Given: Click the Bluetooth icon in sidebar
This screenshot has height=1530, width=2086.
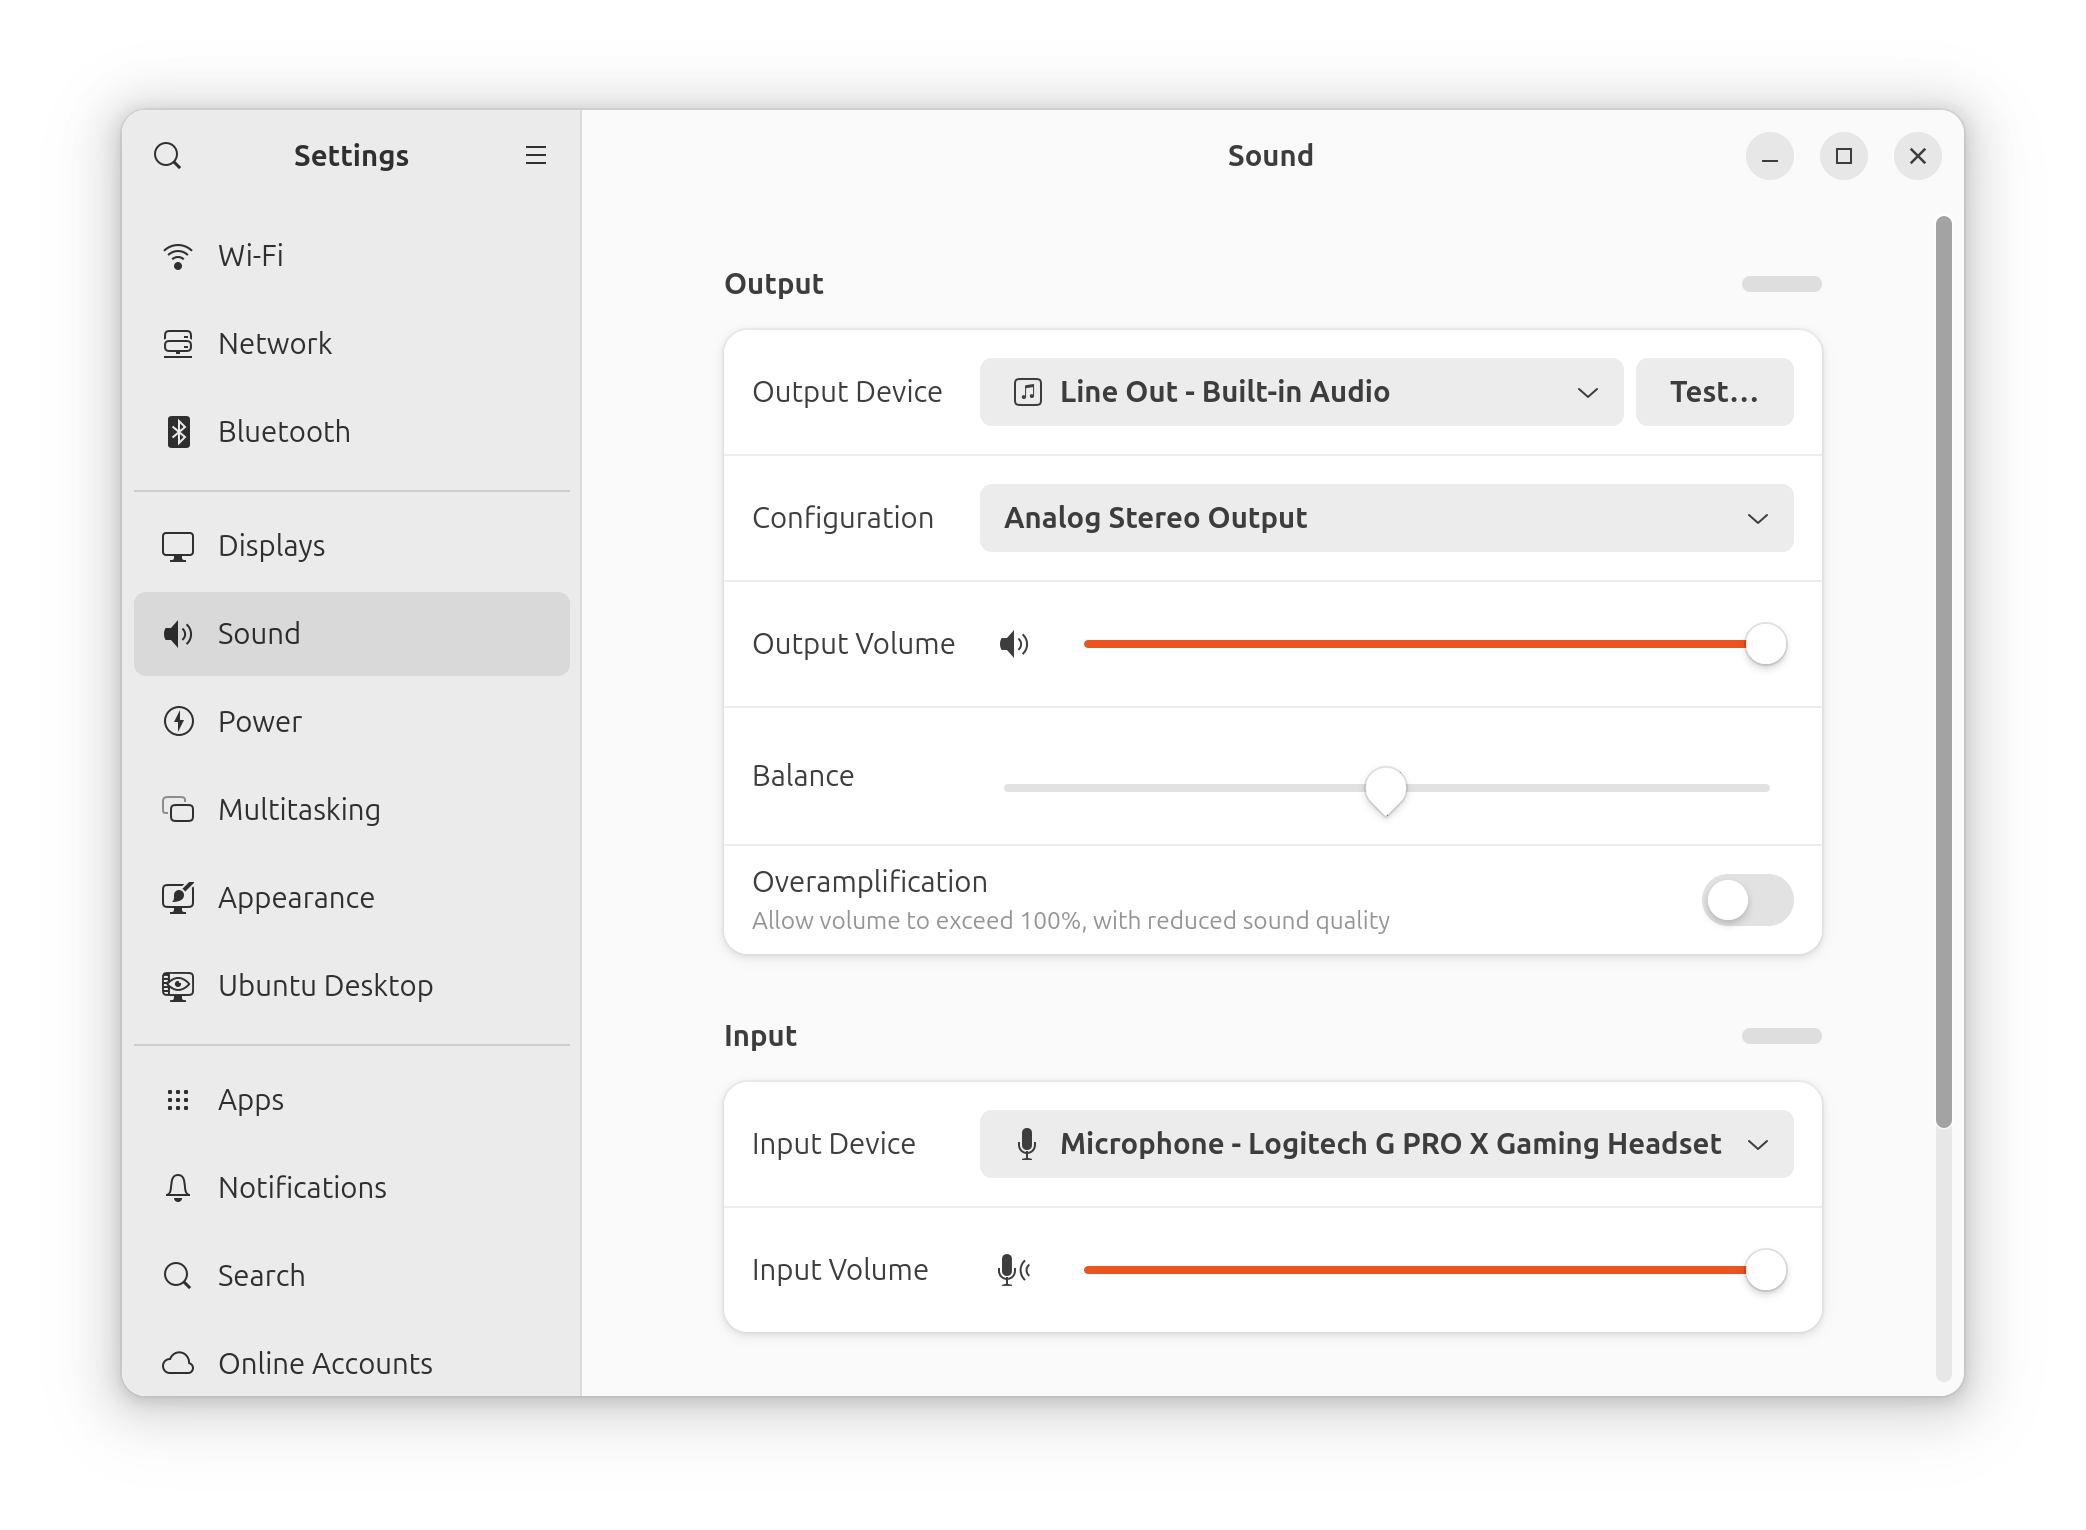Looking at the screenshot, I should tap(179, 432).
